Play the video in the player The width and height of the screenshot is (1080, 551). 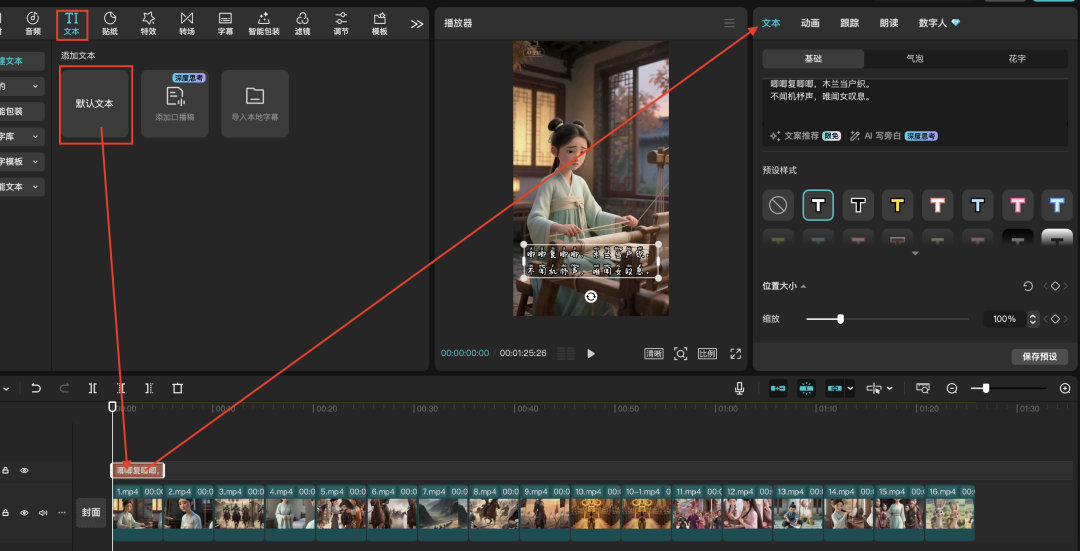pyautogui.click(x=591, y=353)
